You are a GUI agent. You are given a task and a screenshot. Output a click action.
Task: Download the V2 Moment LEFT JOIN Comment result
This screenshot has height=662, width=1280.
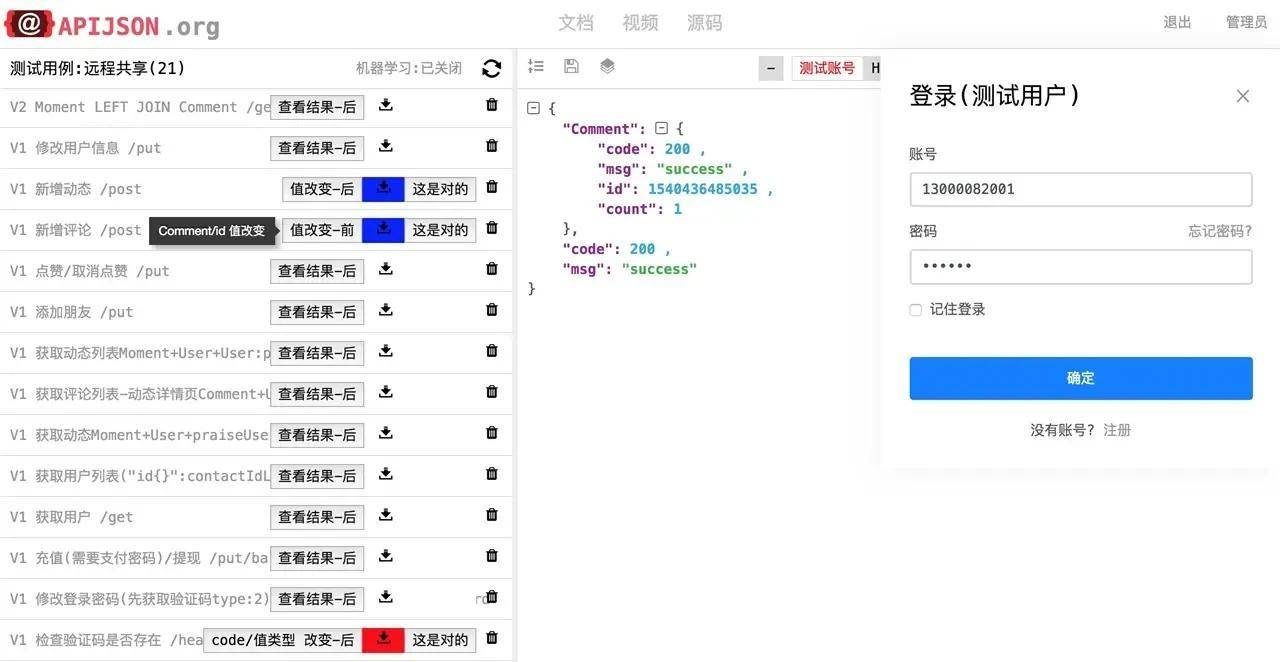(x=385, y=105)
